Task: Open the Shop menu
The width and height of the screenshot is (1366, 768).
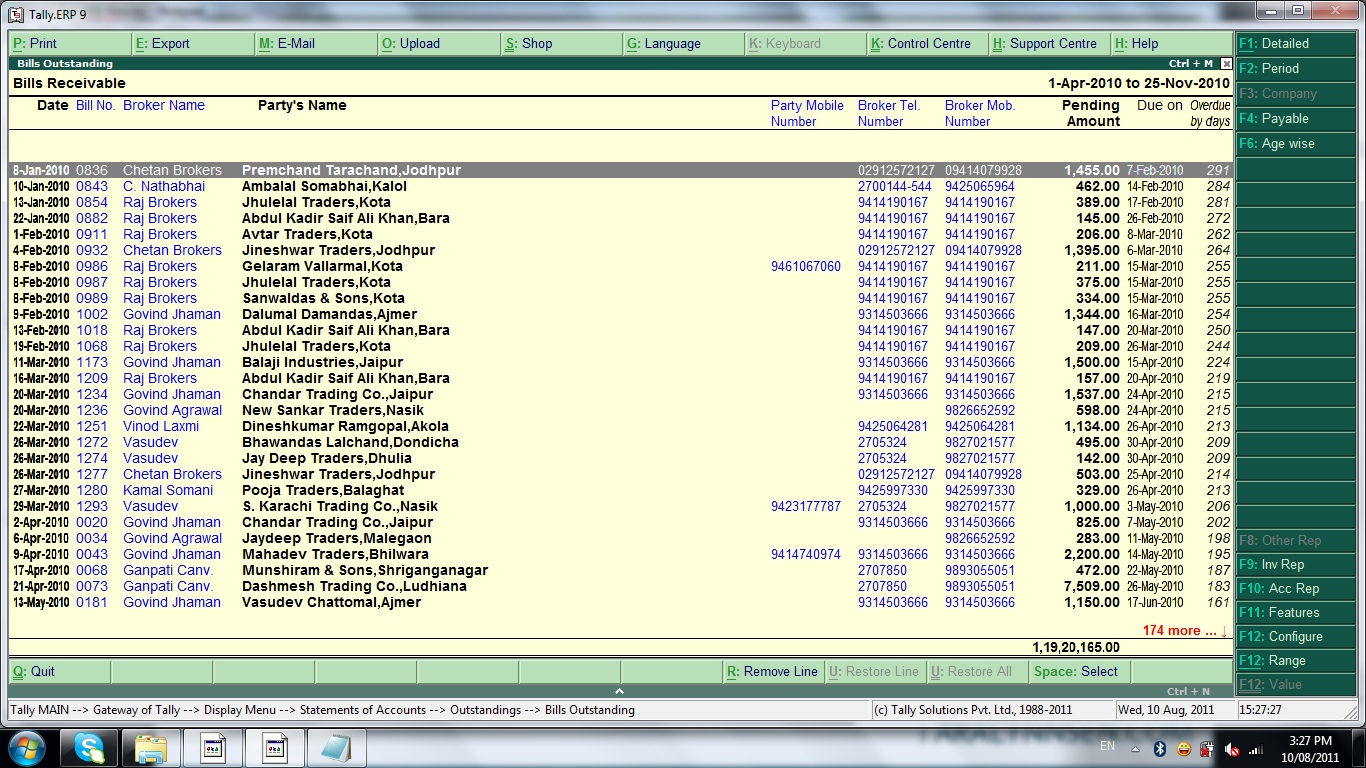Action: 562,44
